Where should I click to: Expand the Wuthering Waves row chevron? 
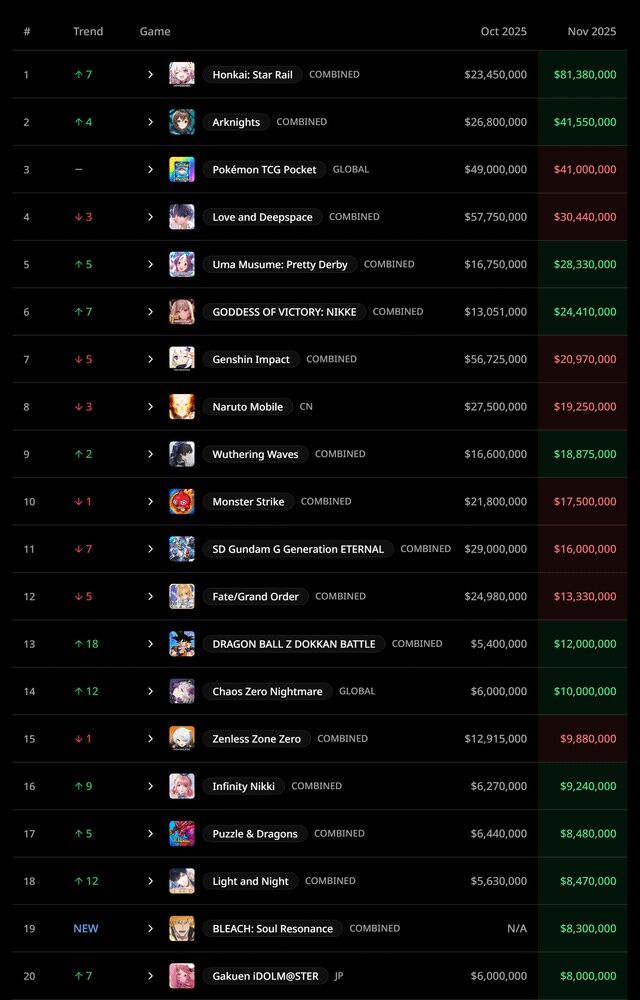pos(150,454)
